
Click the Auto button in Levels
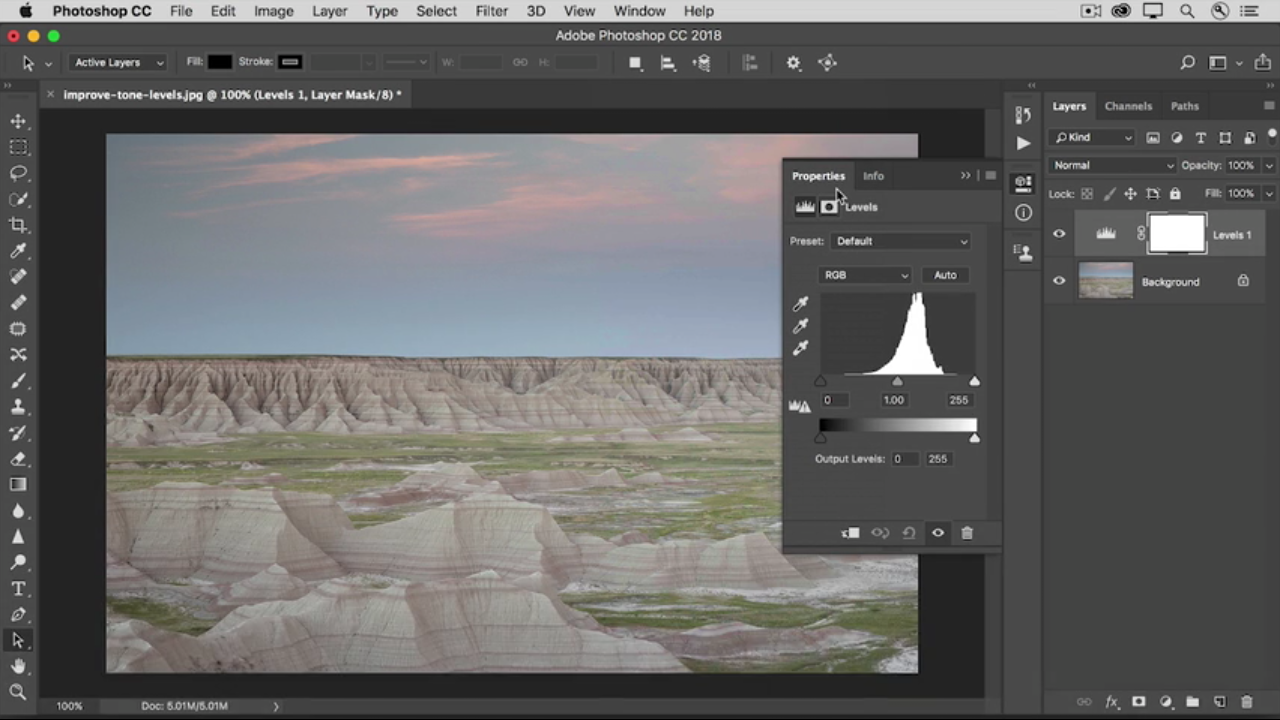(945, 275)
